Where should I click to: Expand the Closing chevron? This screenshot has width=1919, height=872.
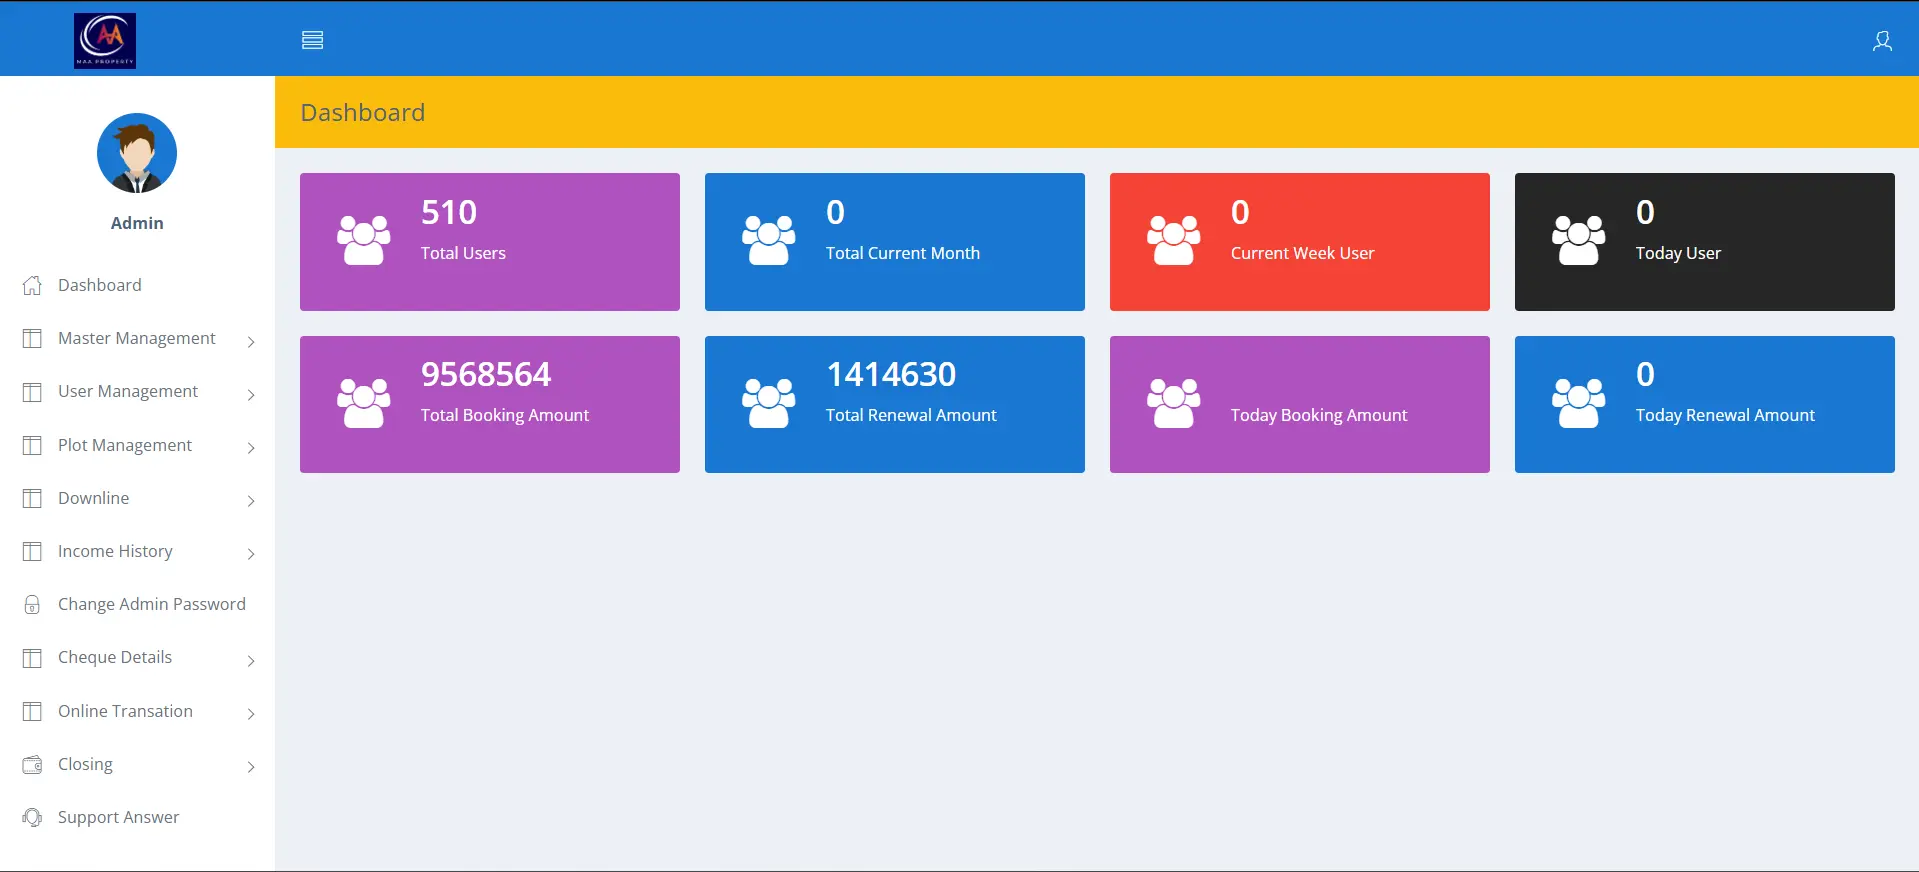251,766
